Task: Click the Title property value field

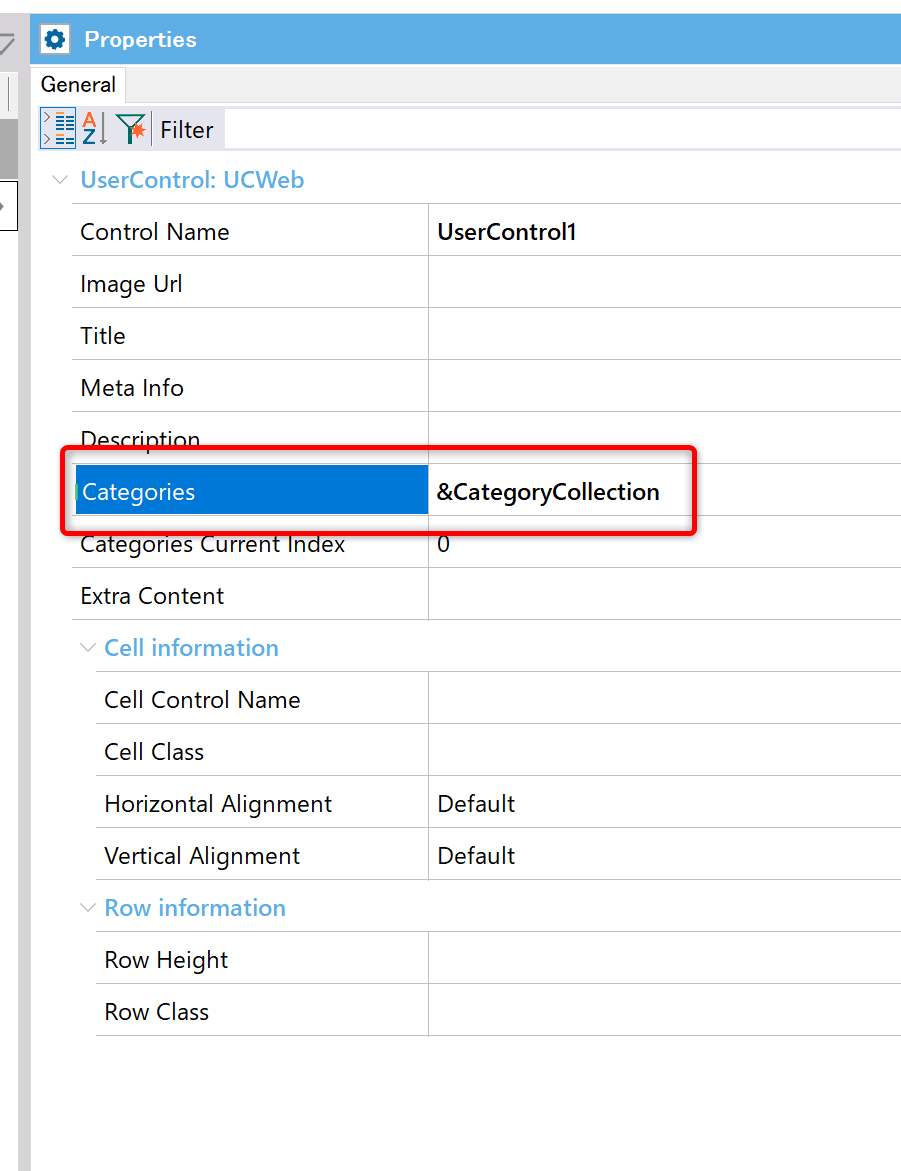Action: tap(664, 335)
